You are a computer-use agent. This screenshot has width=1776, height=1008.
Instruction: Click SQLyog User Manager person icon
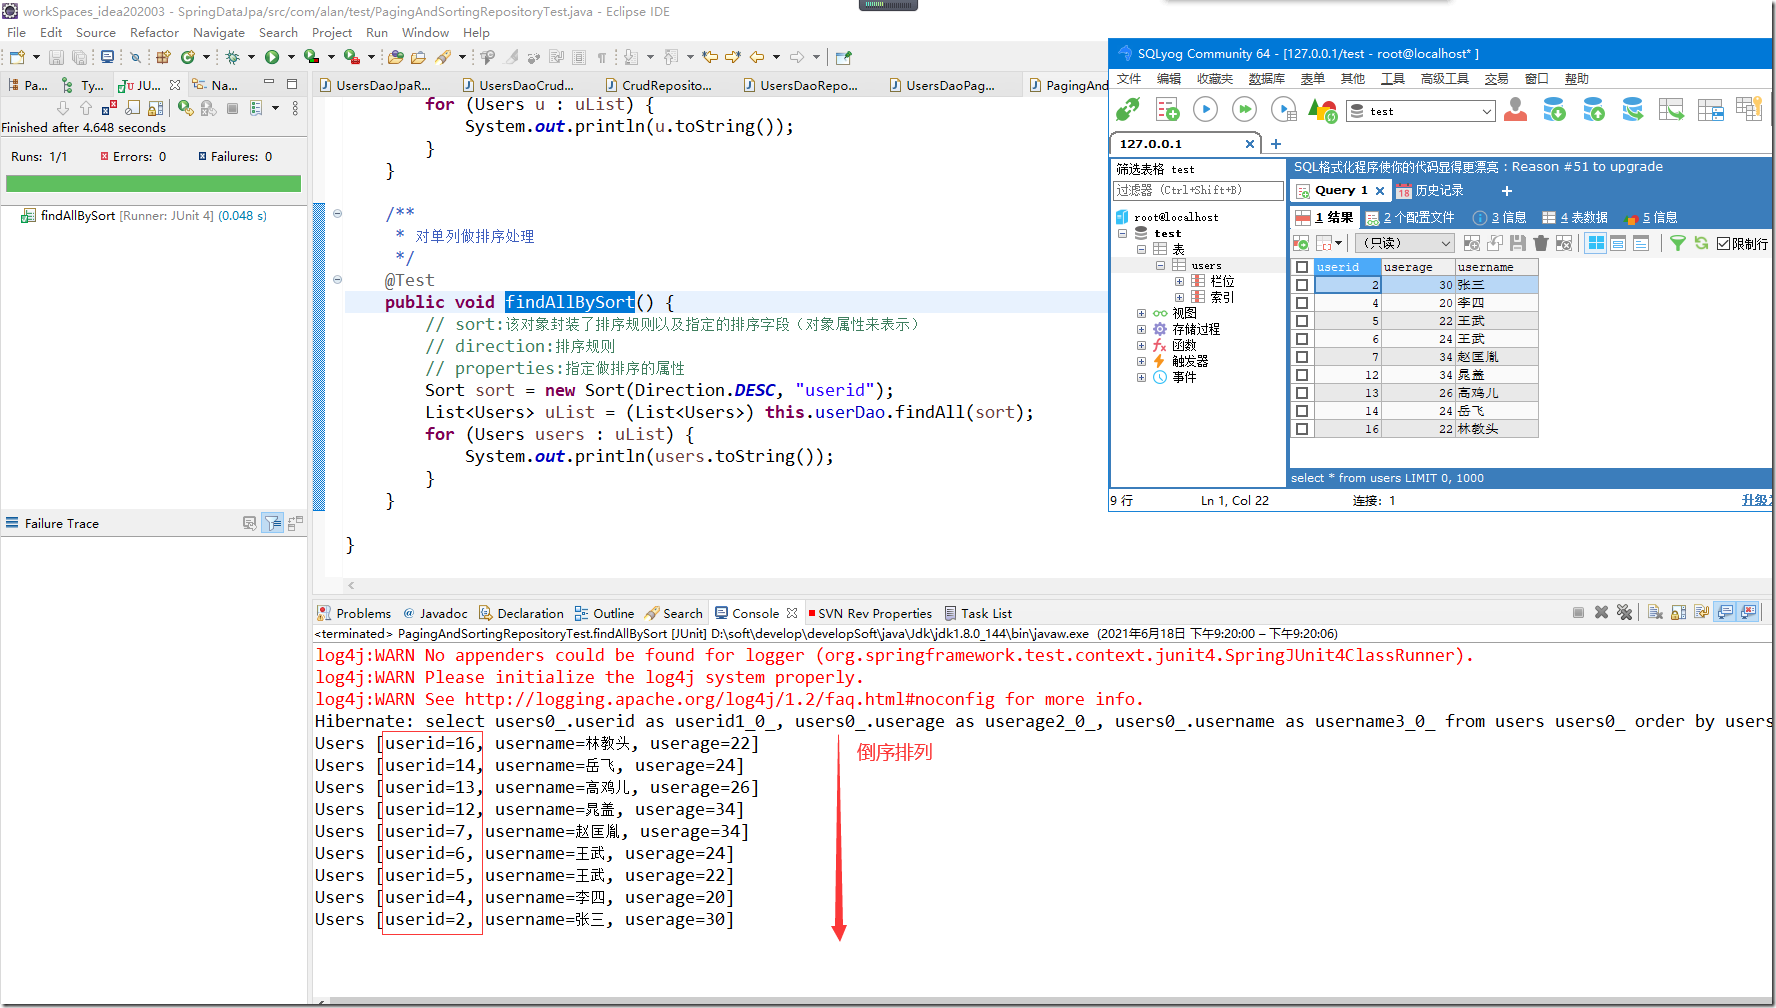1515,109
